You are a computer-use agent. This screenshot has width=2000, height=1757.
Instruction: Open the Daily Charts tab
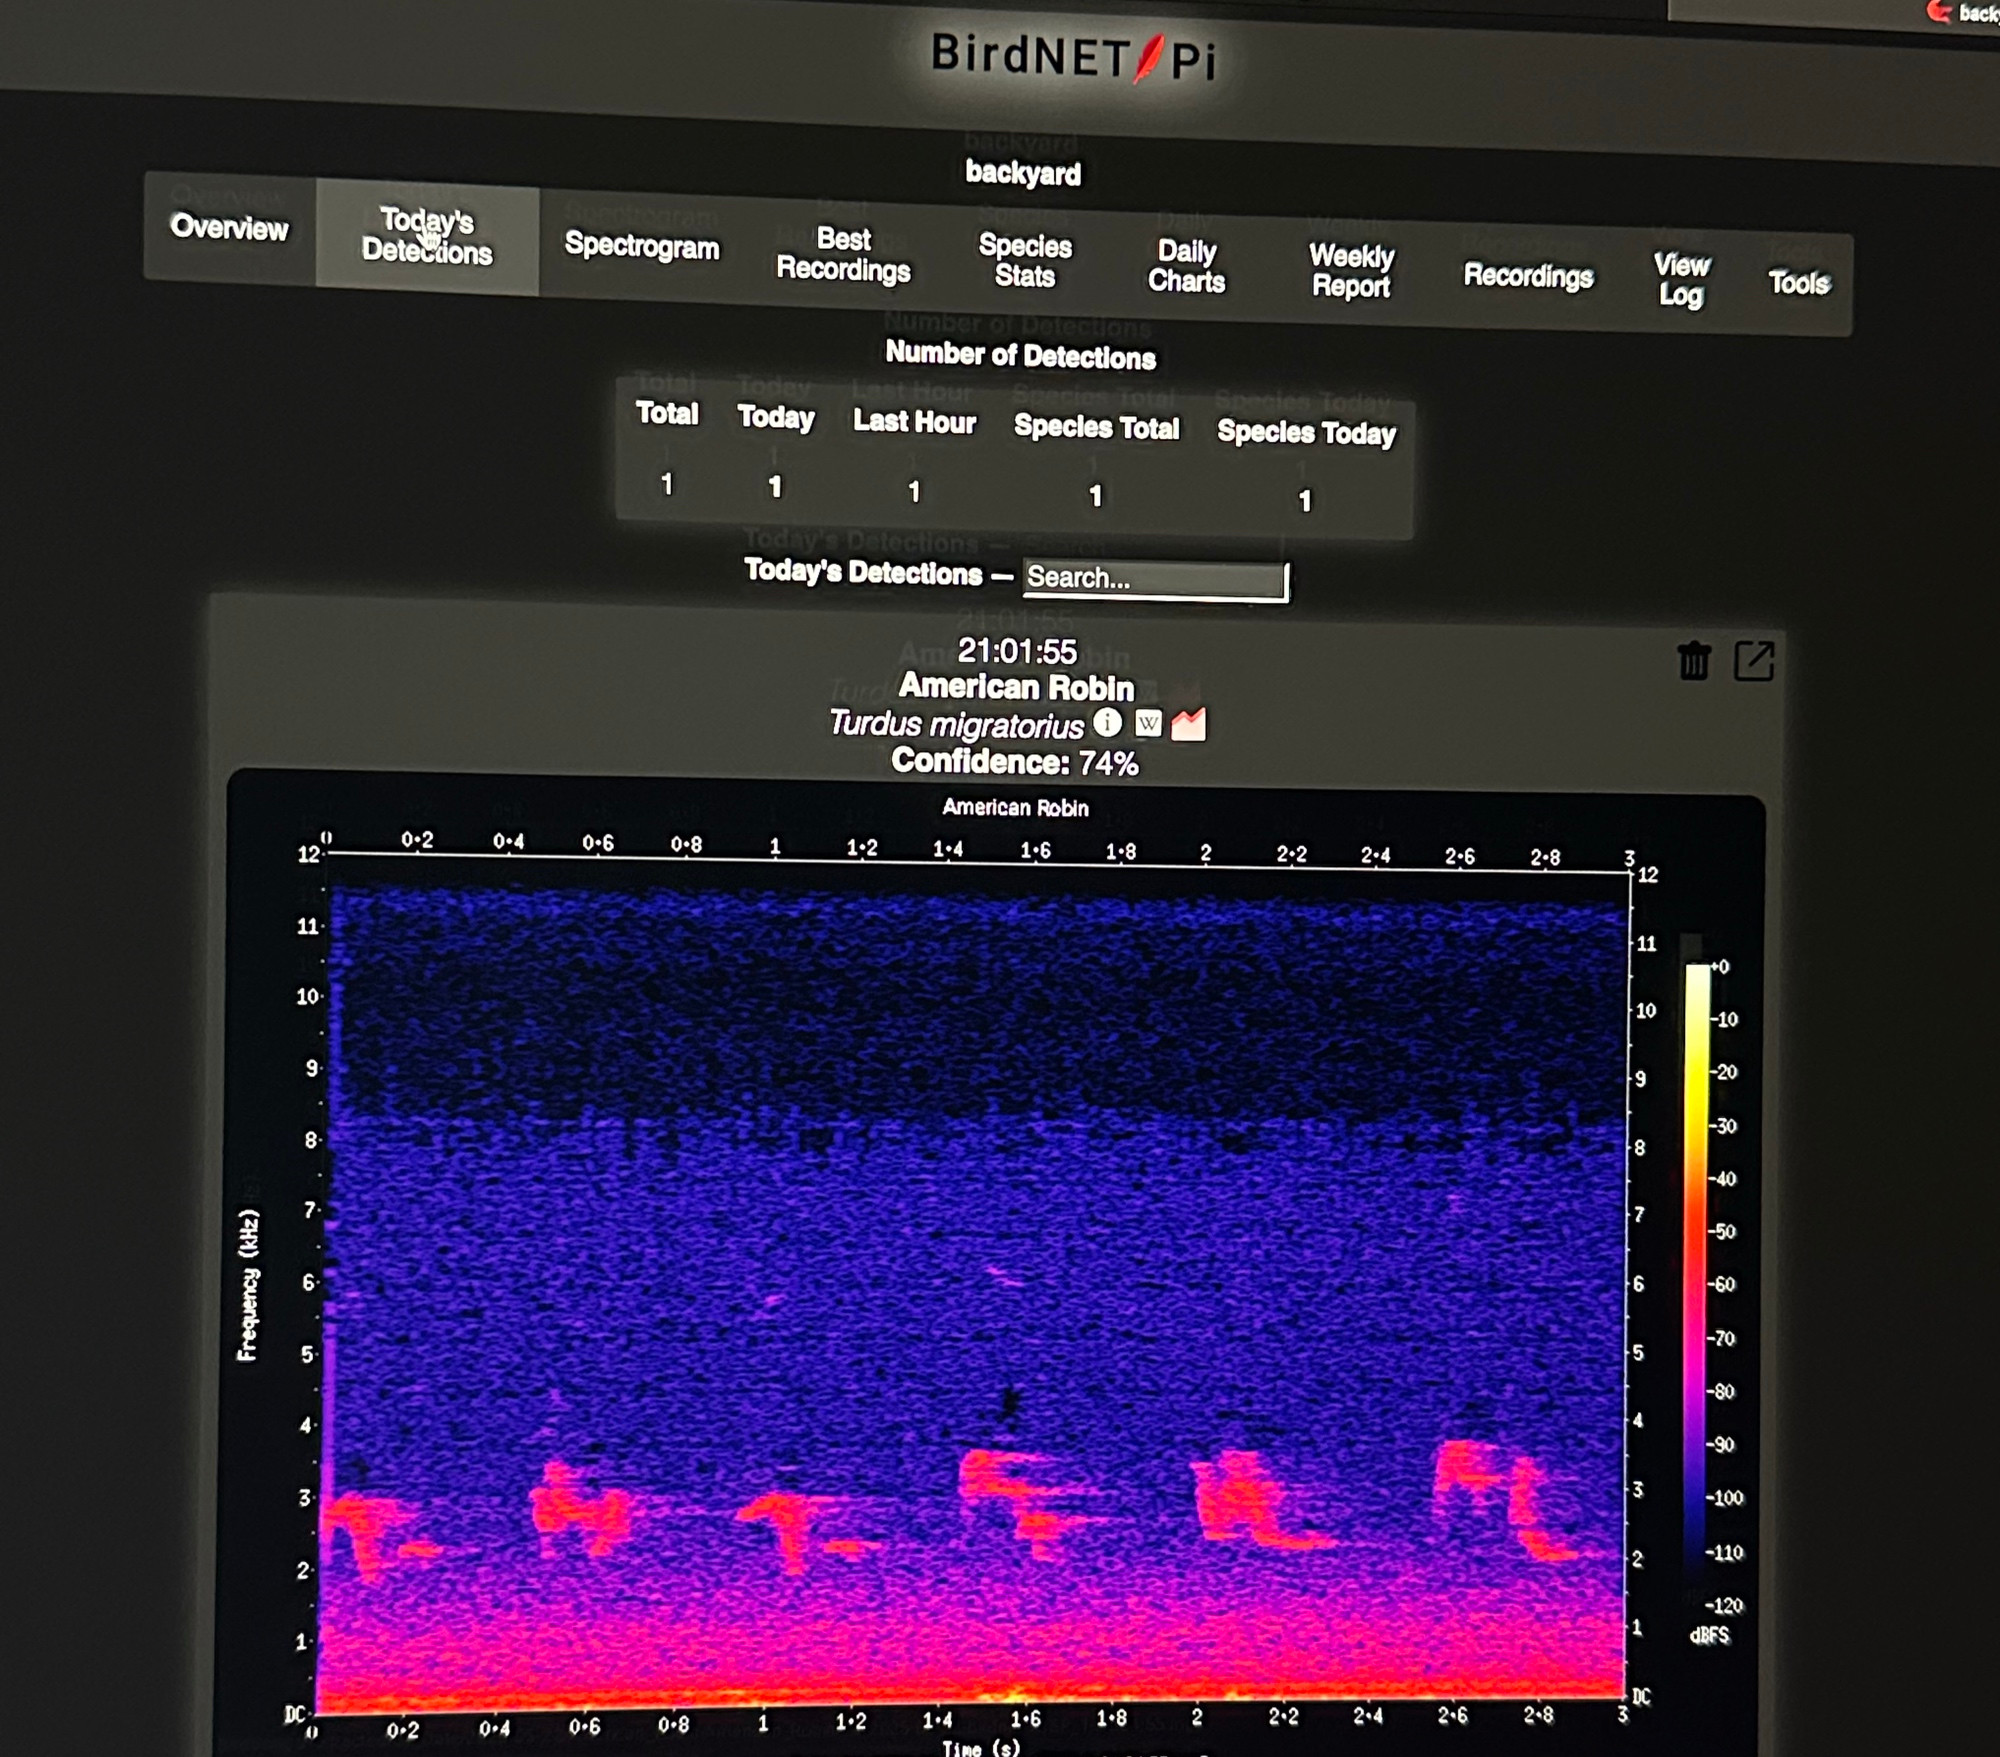tap(1186, 266)
